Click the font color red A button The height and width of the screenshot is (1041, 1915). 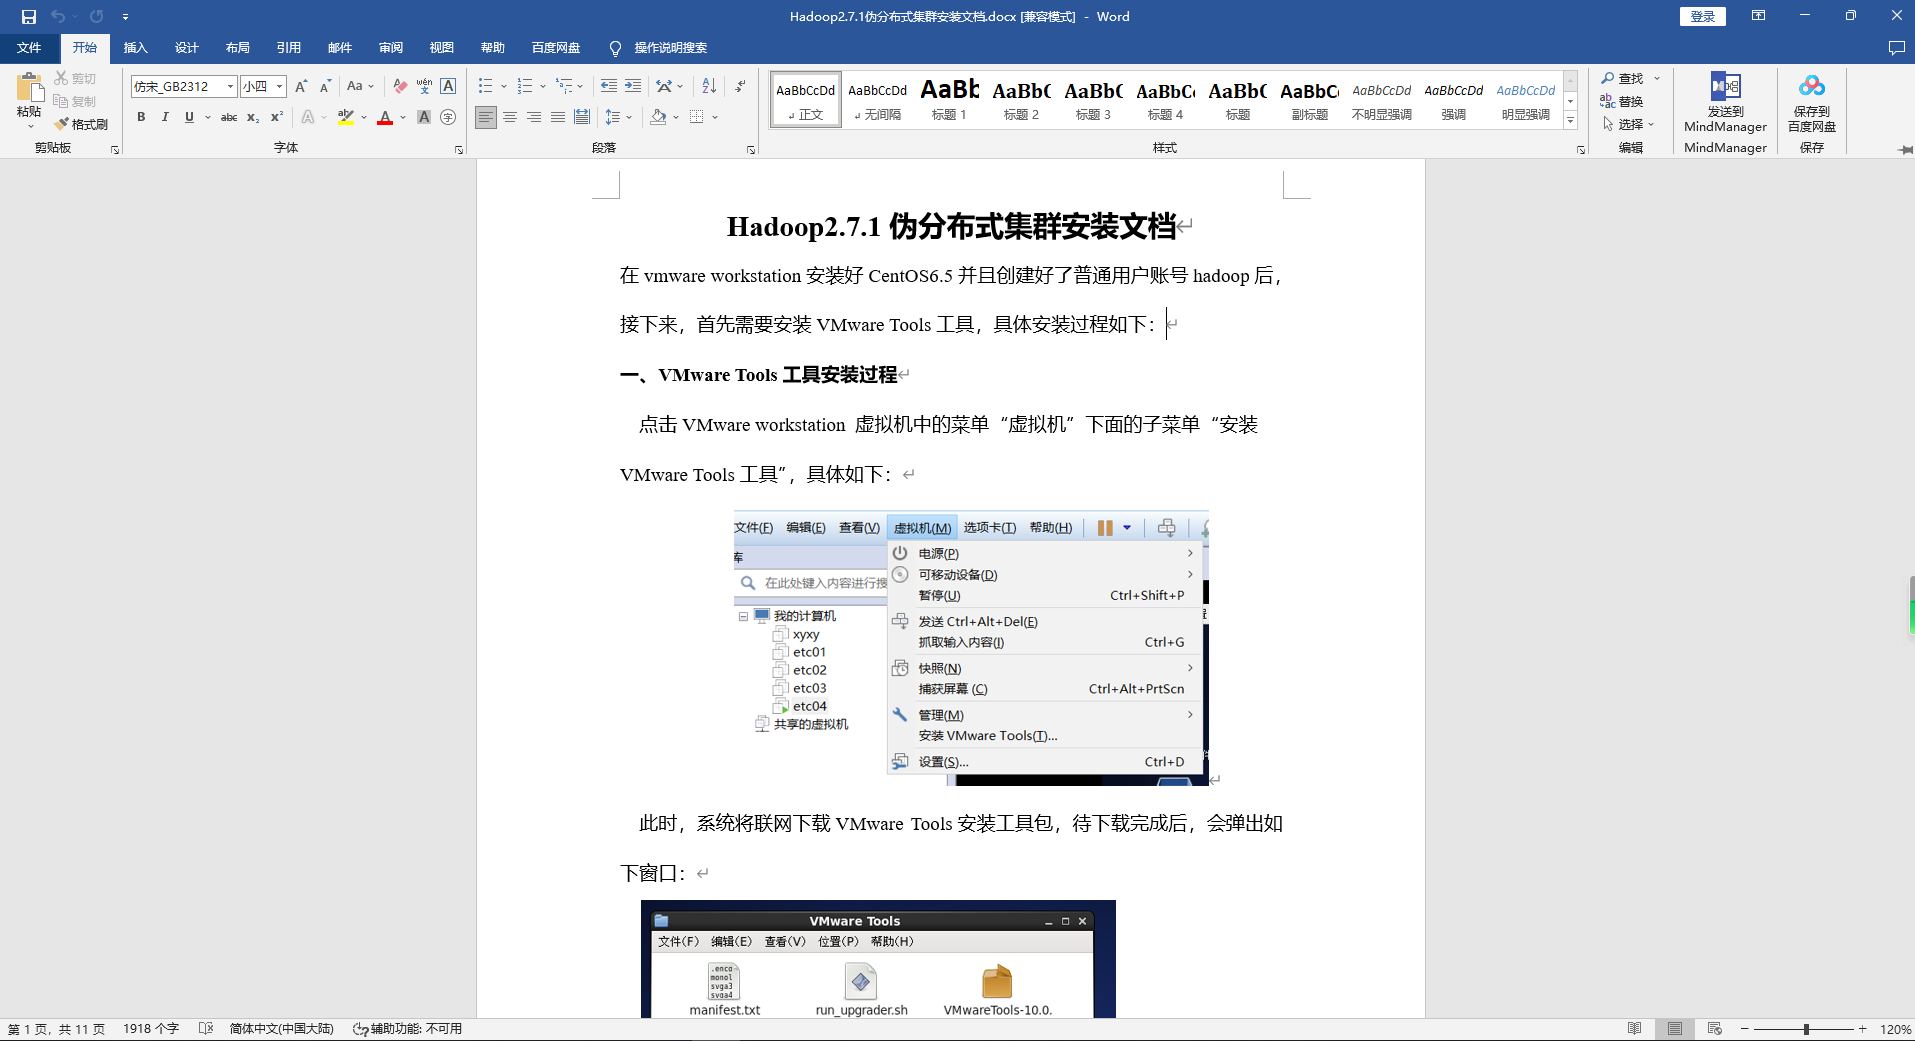(385, 117)
